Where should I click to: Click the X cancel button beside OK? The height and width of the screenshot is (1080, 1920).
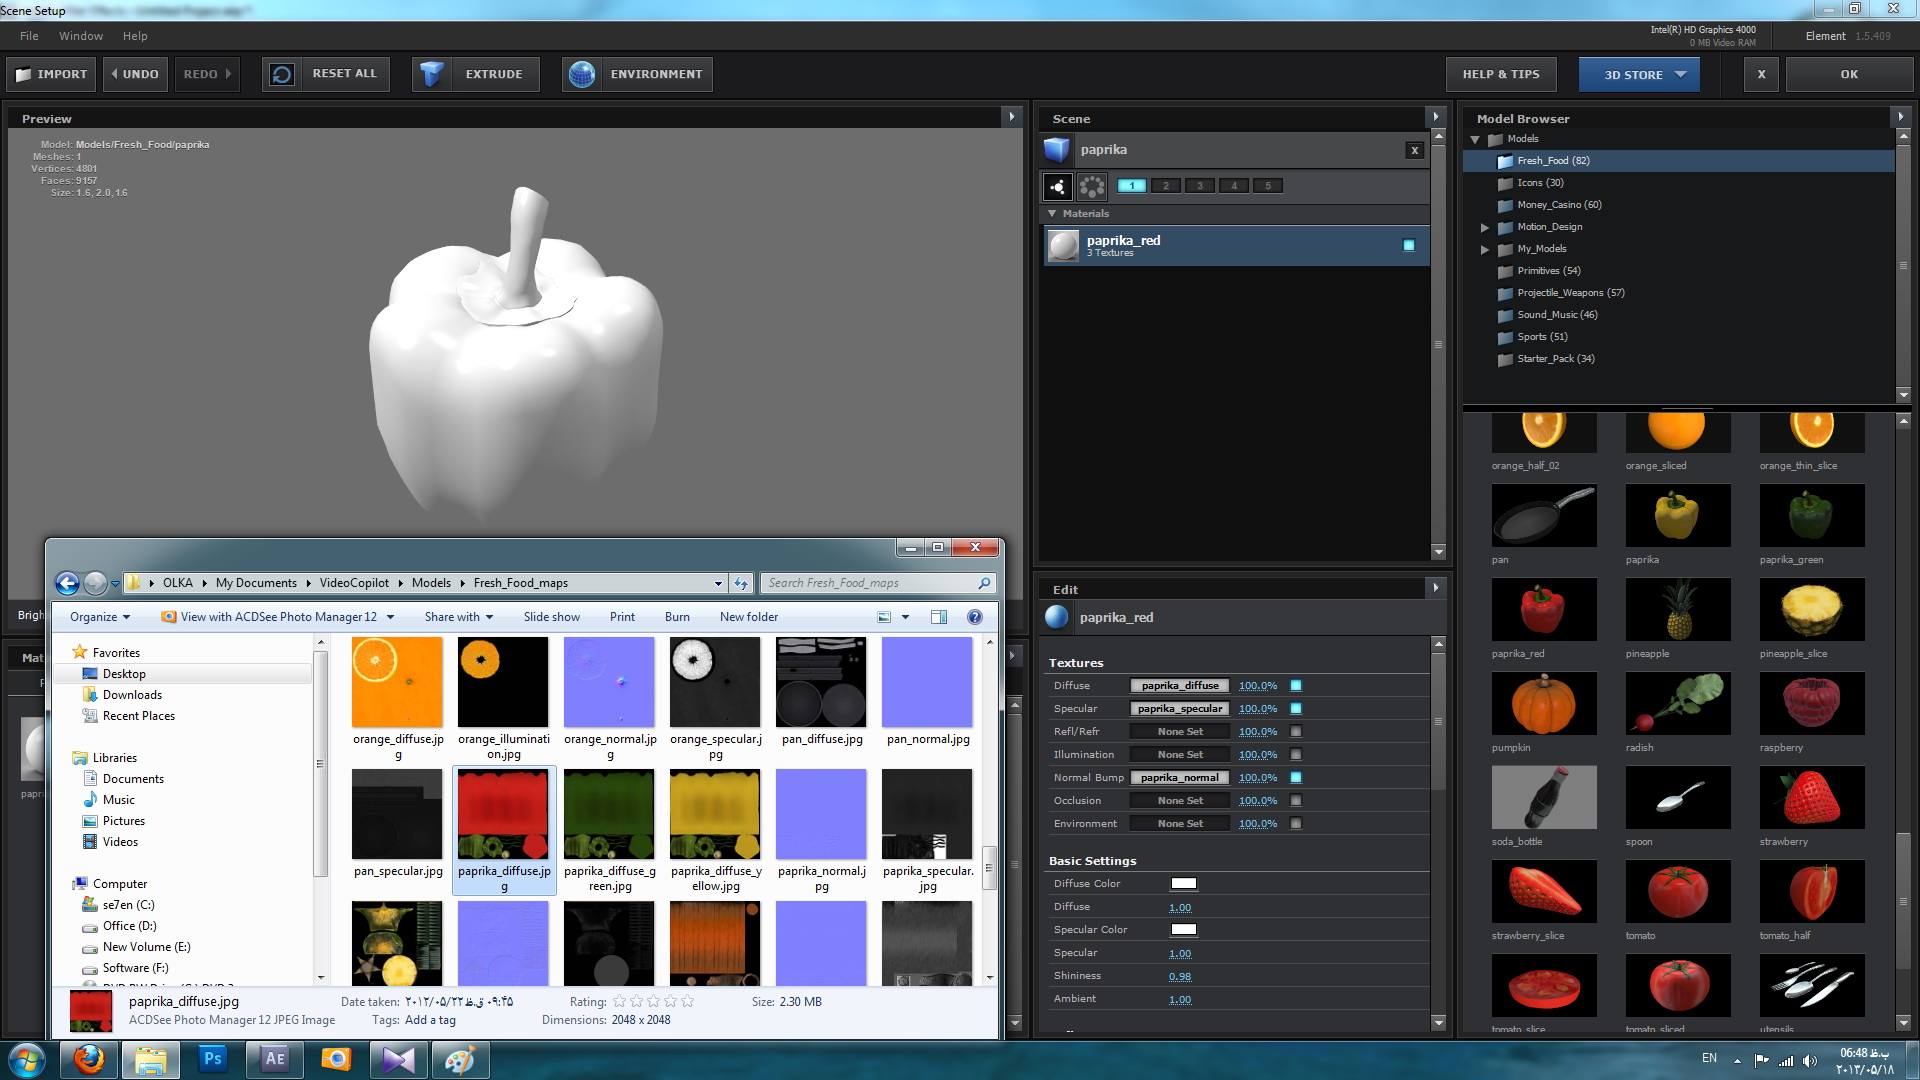pos(1762,74)
